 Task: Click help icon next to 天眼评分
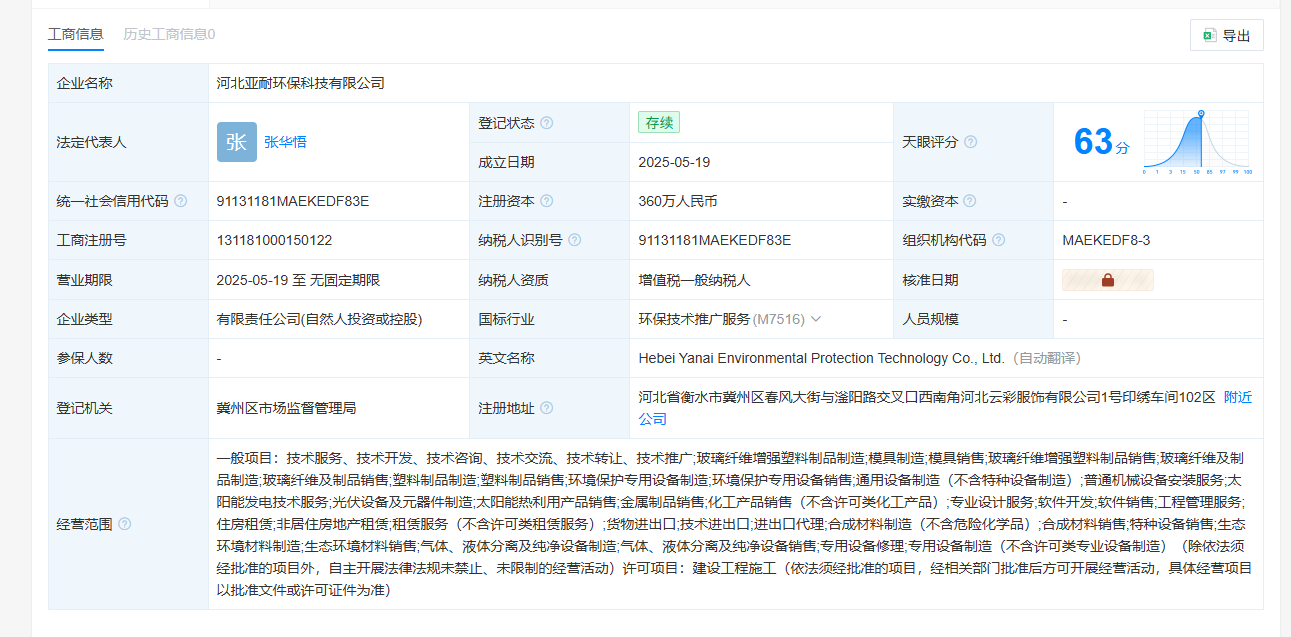pos(970,142)
